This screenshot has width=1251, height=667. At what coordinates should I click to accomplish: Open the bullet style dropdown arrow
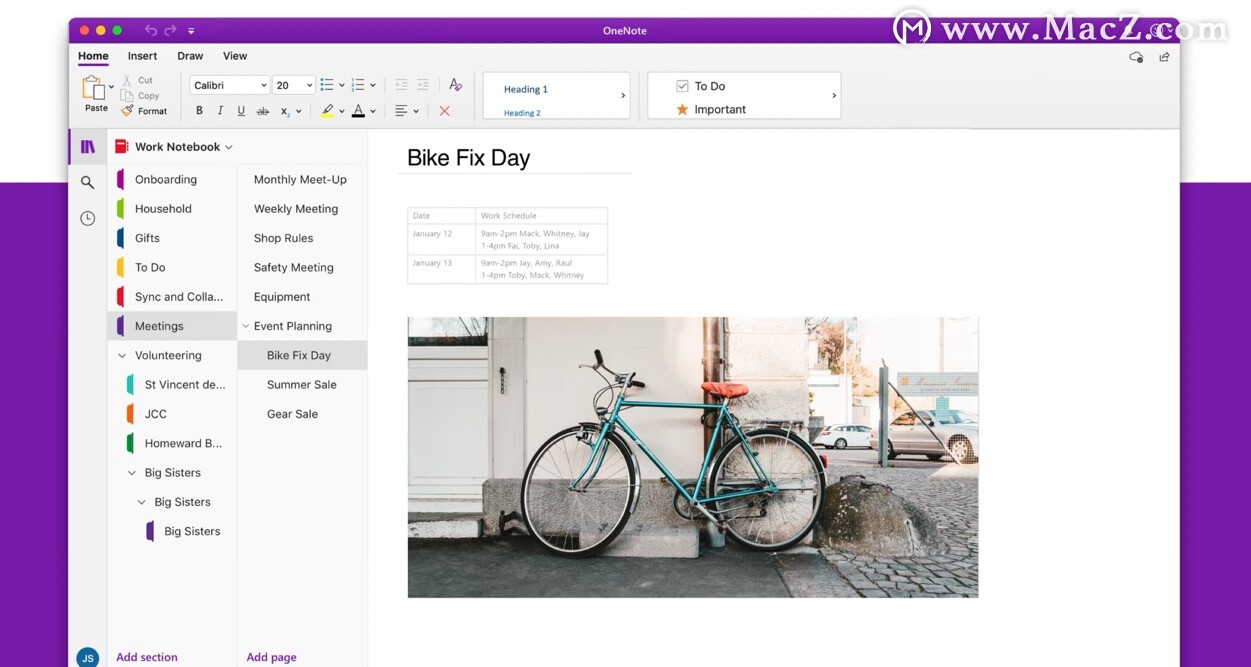[341, 86]
